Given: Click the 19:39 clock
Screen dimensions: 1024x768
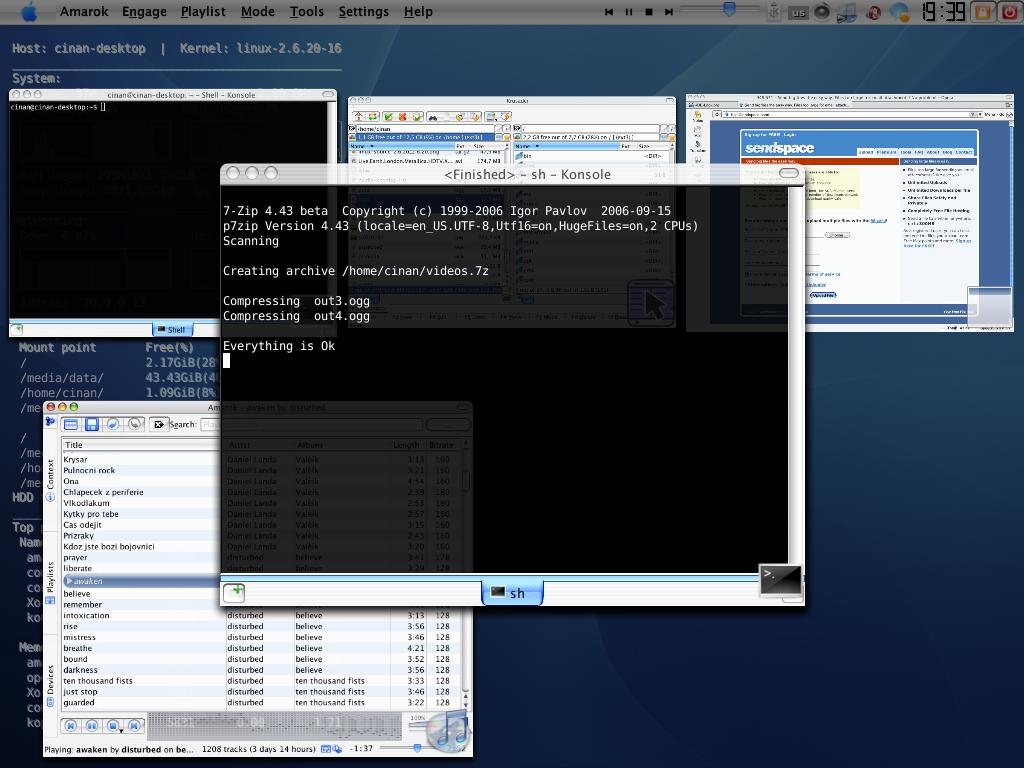Looking at the screenshot, I should [942, 12].
